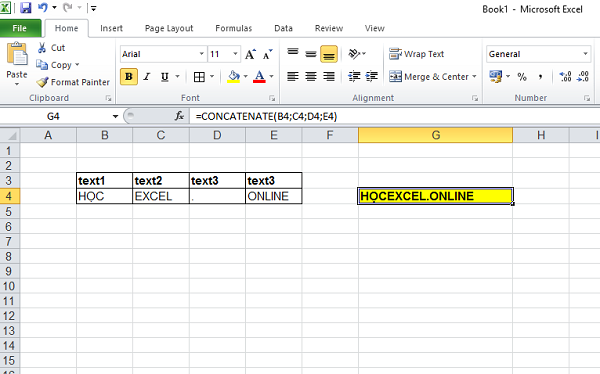600x374 pixels.
Task: Open Merge & Center dropdown arrow
Action: pyautogui.click(x=474, y=77)
